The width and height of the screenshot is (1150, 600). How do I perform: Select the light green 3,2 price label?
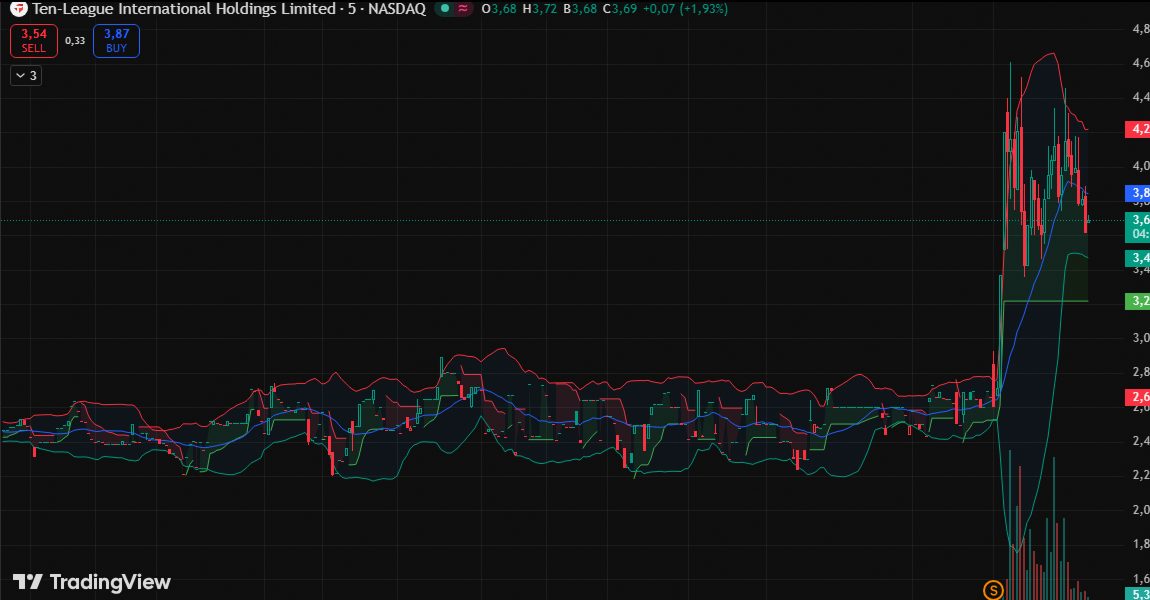click(x=1138, y=301)
